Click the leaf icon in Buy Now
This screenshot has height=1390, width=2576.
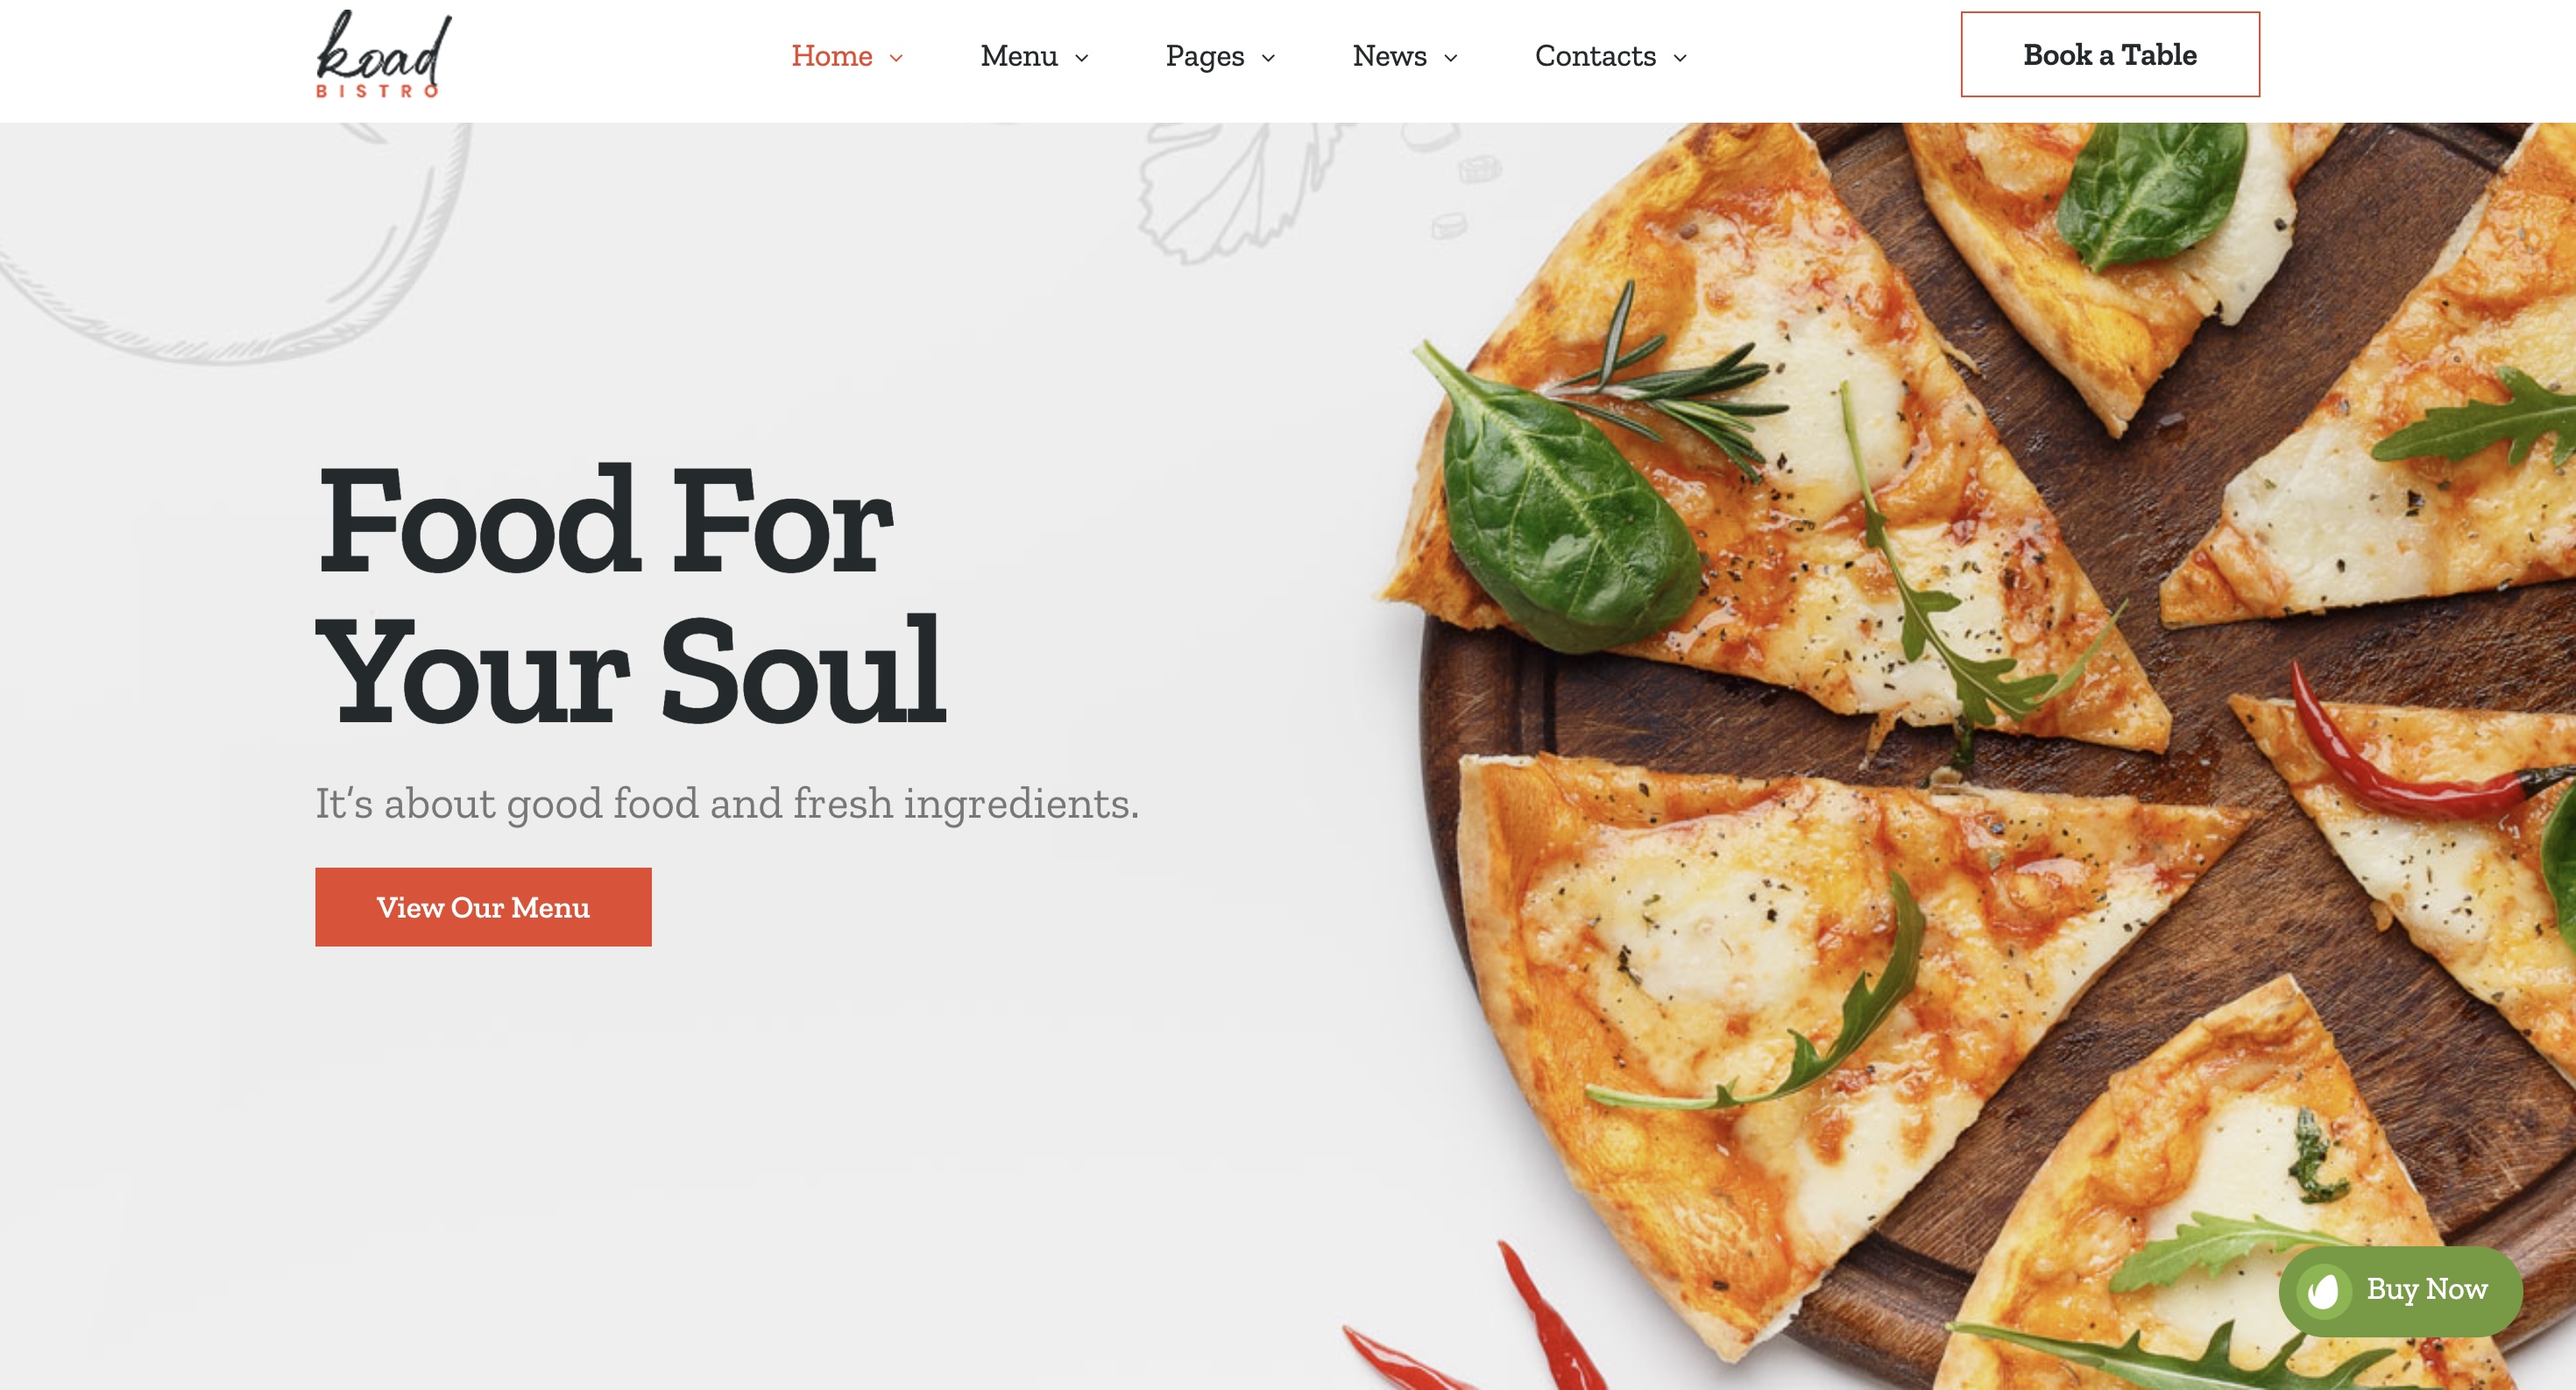coord(2323,1291)
